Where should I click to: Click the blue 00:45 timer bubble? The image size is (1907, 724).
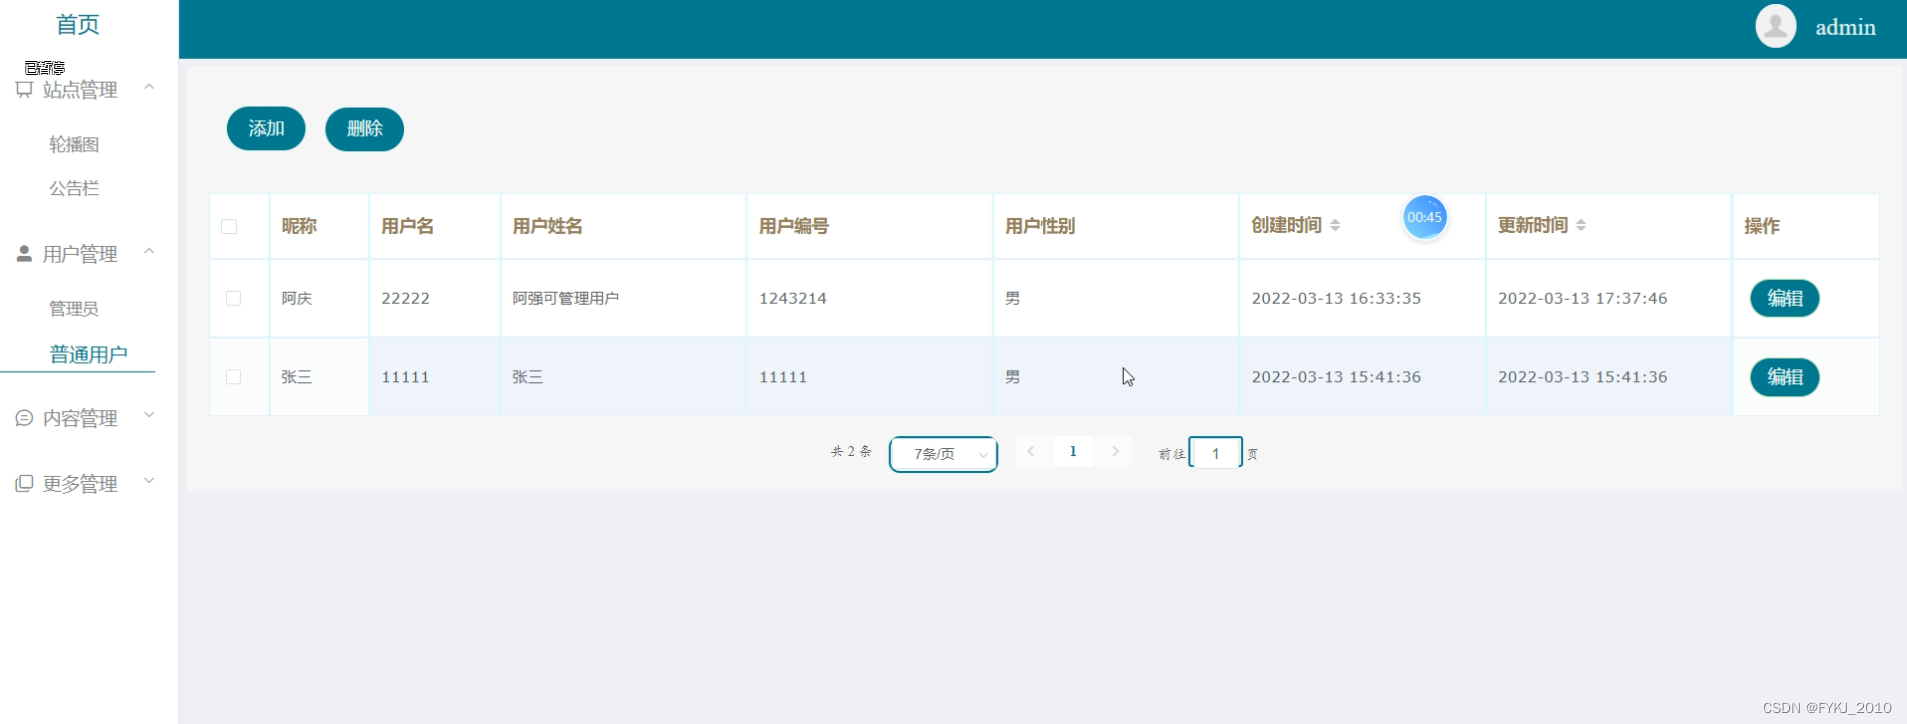click(x=1424, y=217)
